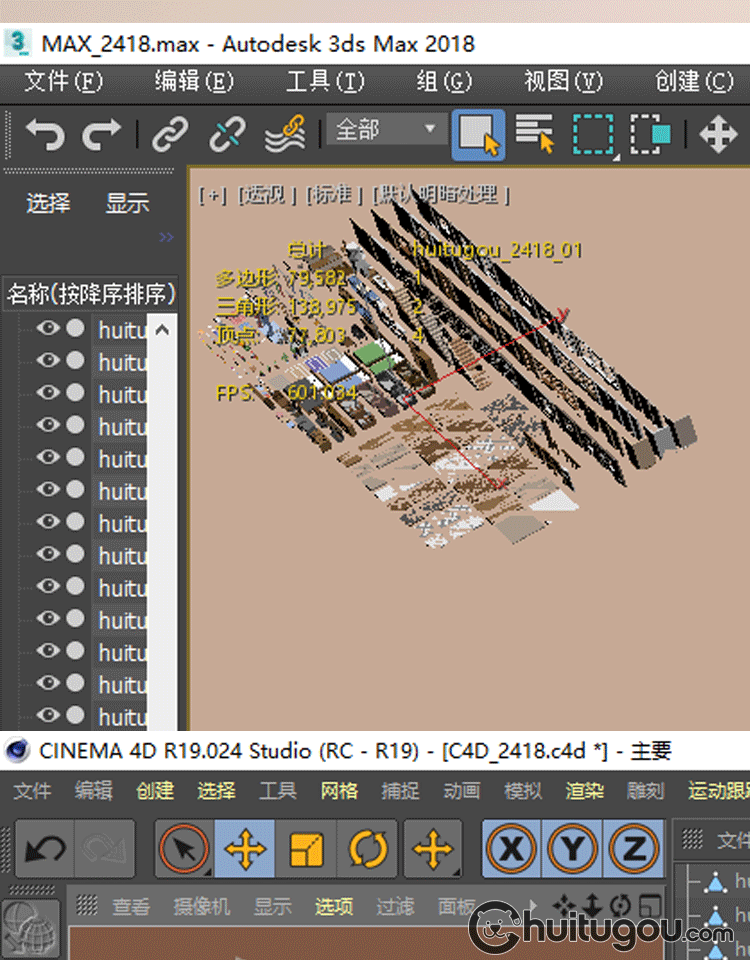Choose the Rectangular Selection Region icon
Screen dimensions: 750x960
coord(593,134)
